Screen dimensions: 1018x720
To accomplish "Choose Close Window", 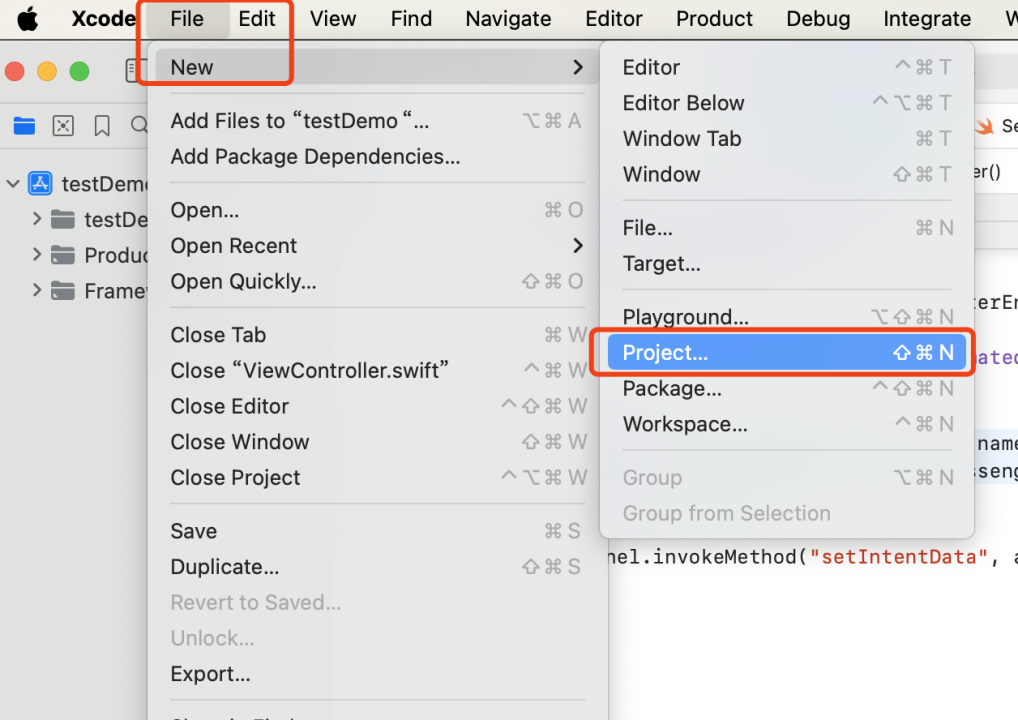I will 375,442.
